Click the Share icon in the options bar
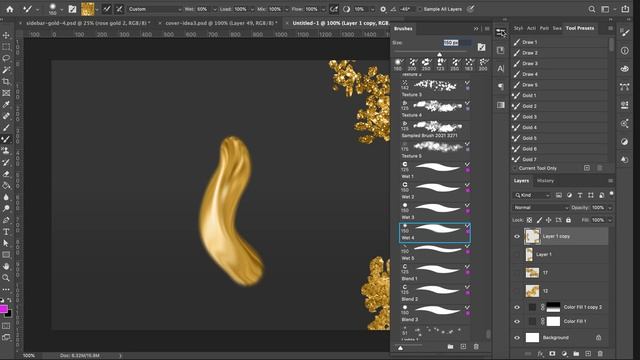The height and width of the screenshot is (360, 640). pos(625,9)
